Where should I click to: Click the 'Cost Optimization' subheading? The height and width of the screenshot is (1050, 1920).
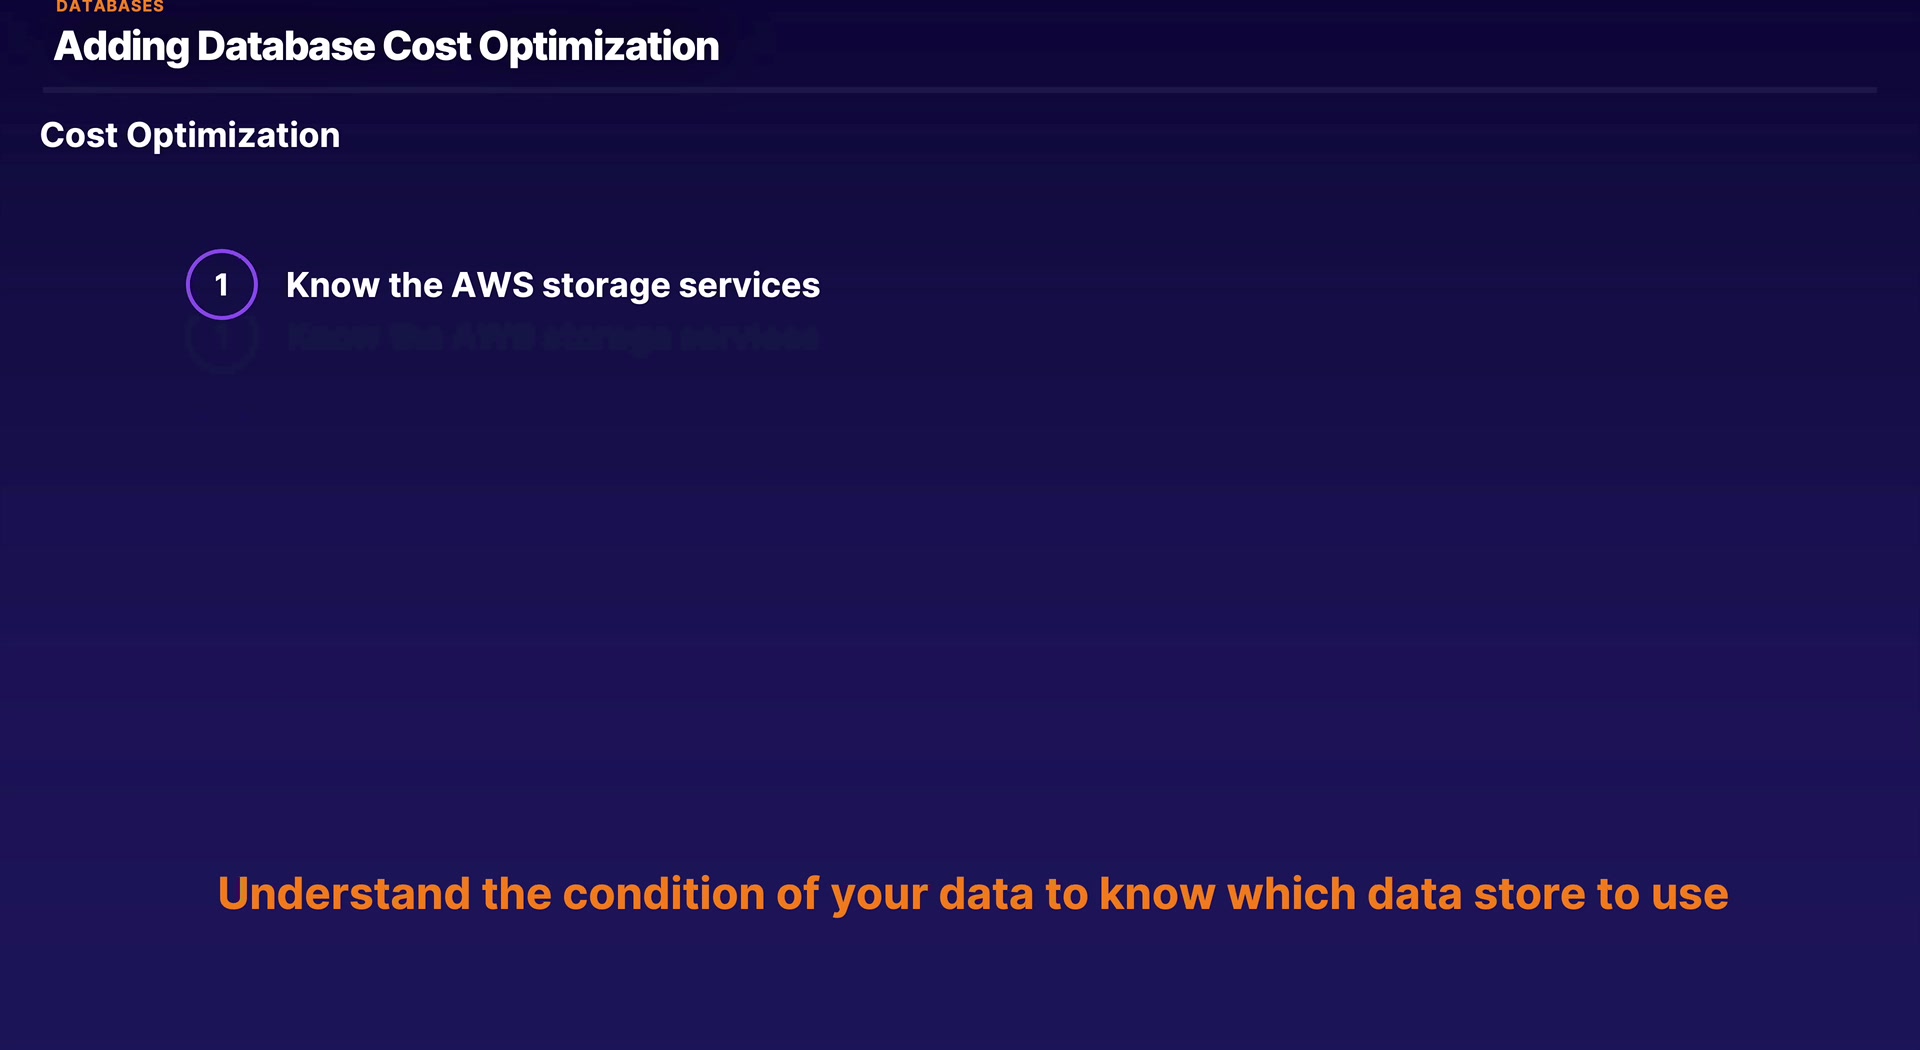190,135
